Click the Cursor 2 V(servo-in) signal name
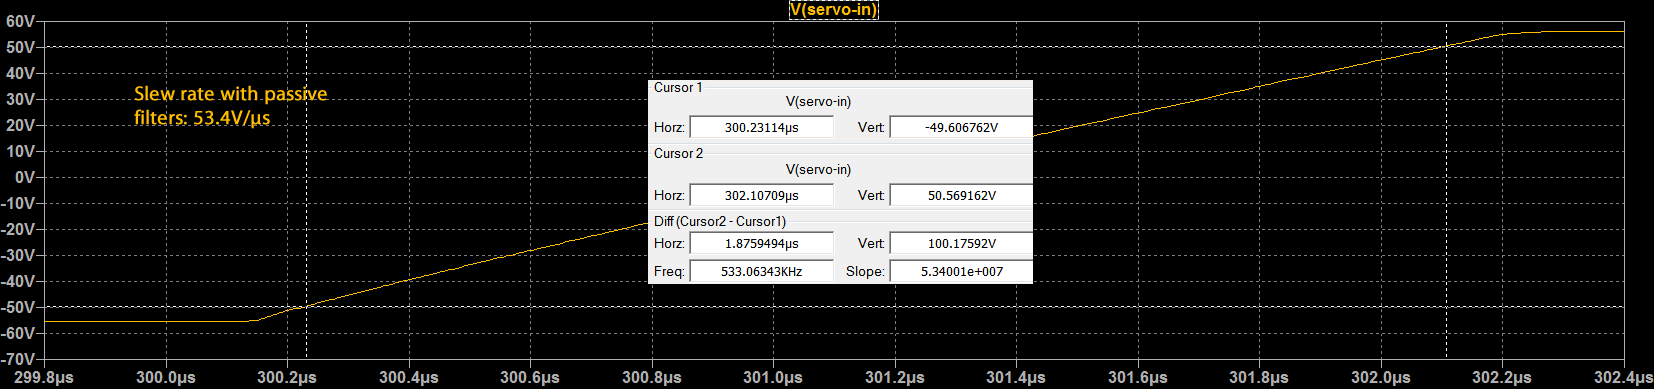 click(x=818, y=170)
